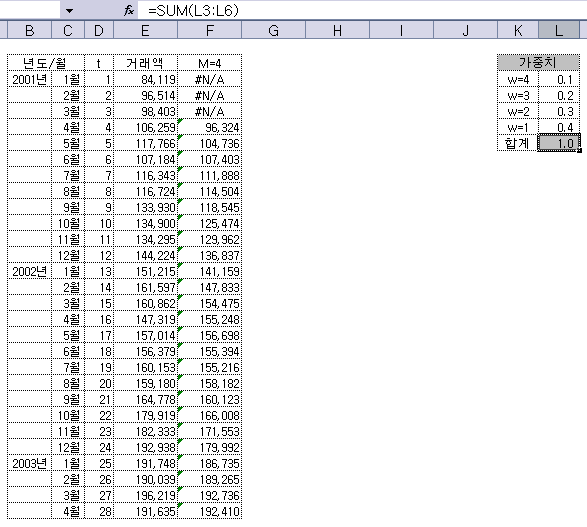Click the 가중치 header cell
This screenshot has height=527, width=587.
tap(538, 63)
